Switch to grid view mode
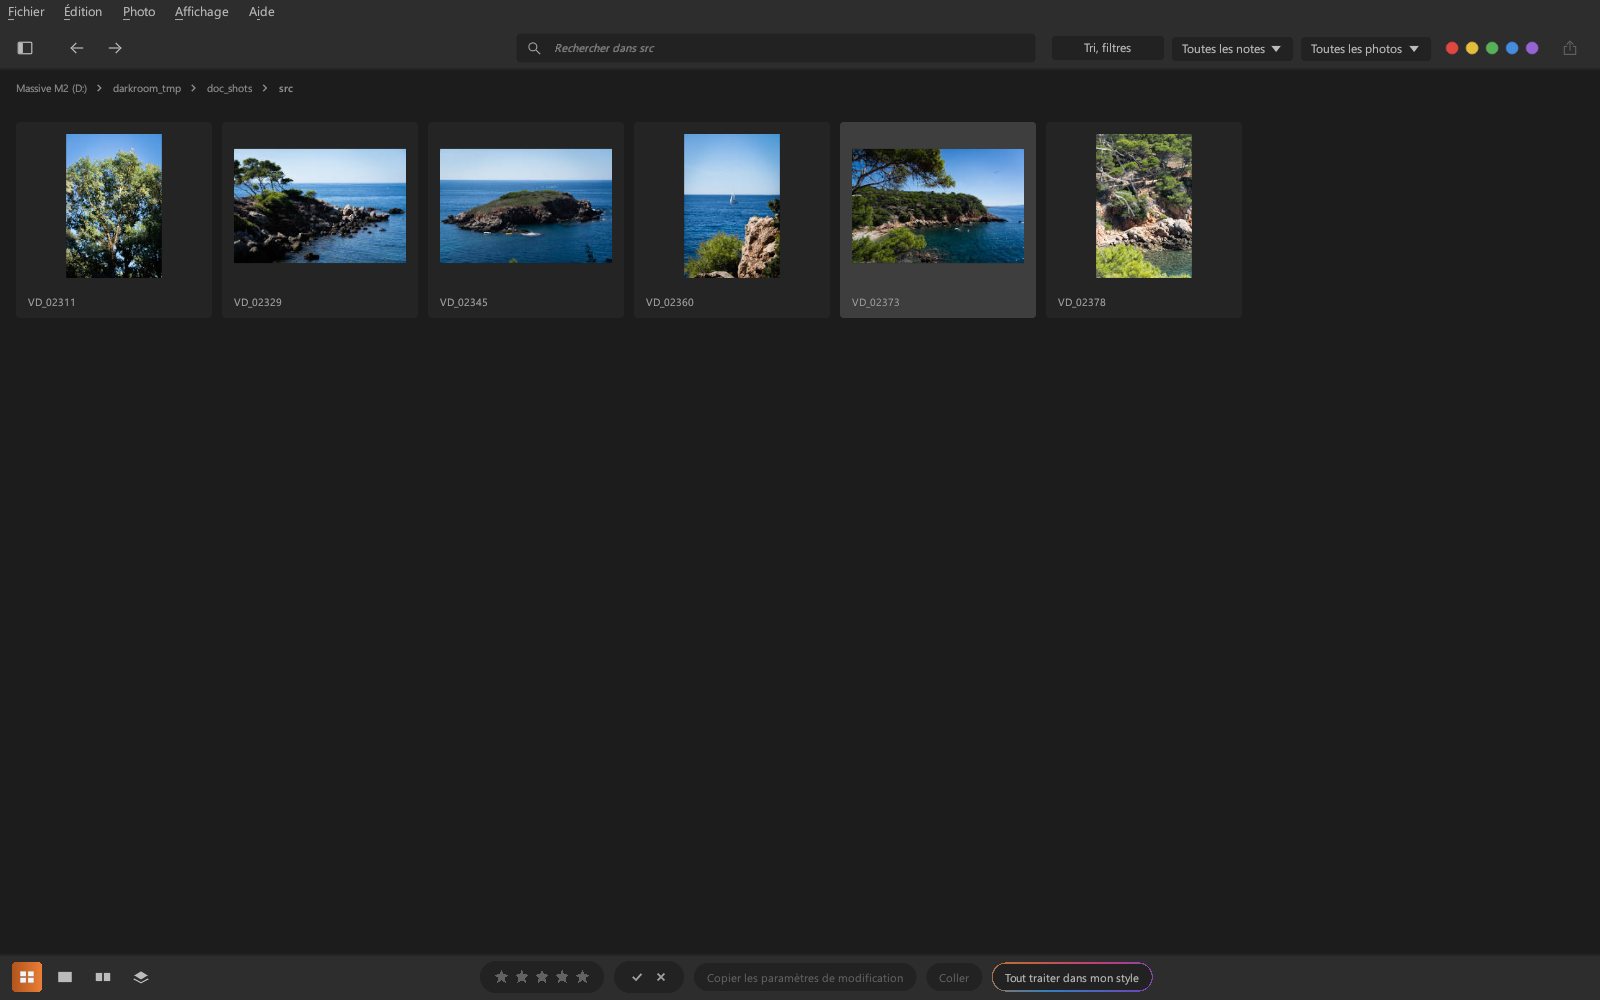Image resolution: width=1600 pixels, height=1000 pixels. [27, 977]
